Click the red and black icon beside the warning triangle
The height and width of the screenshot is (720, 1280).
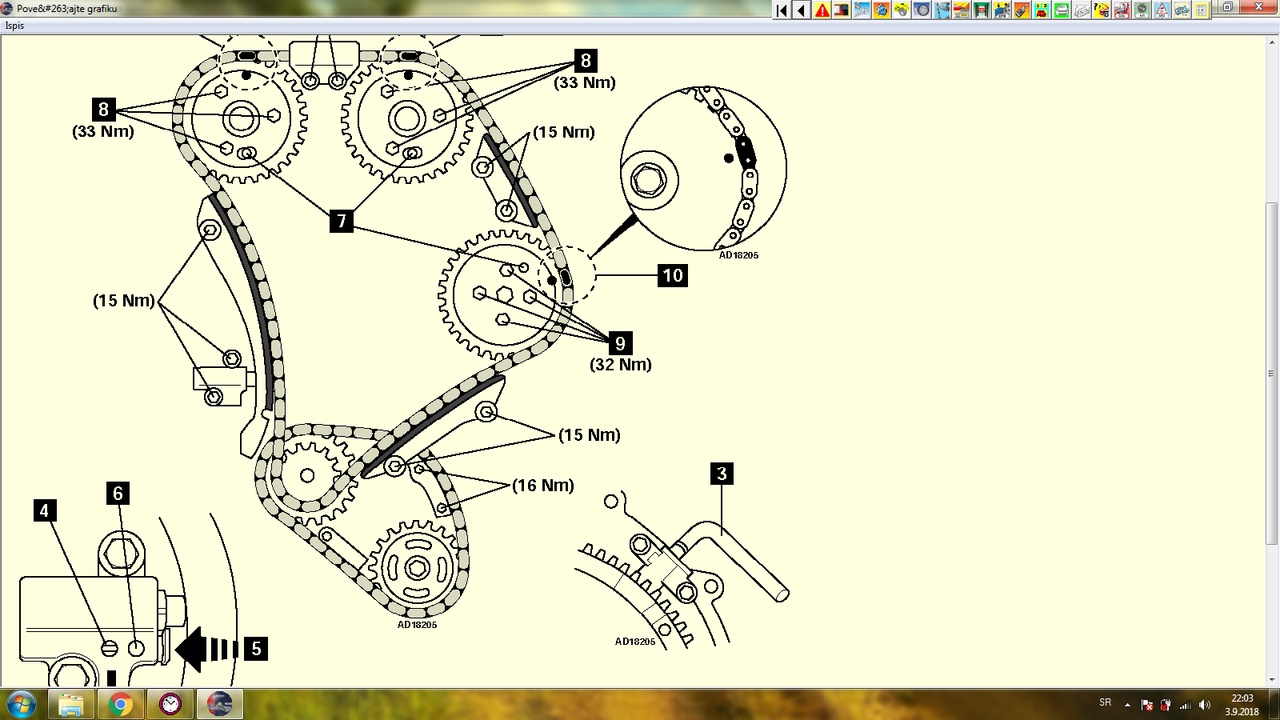click(842, 10)
